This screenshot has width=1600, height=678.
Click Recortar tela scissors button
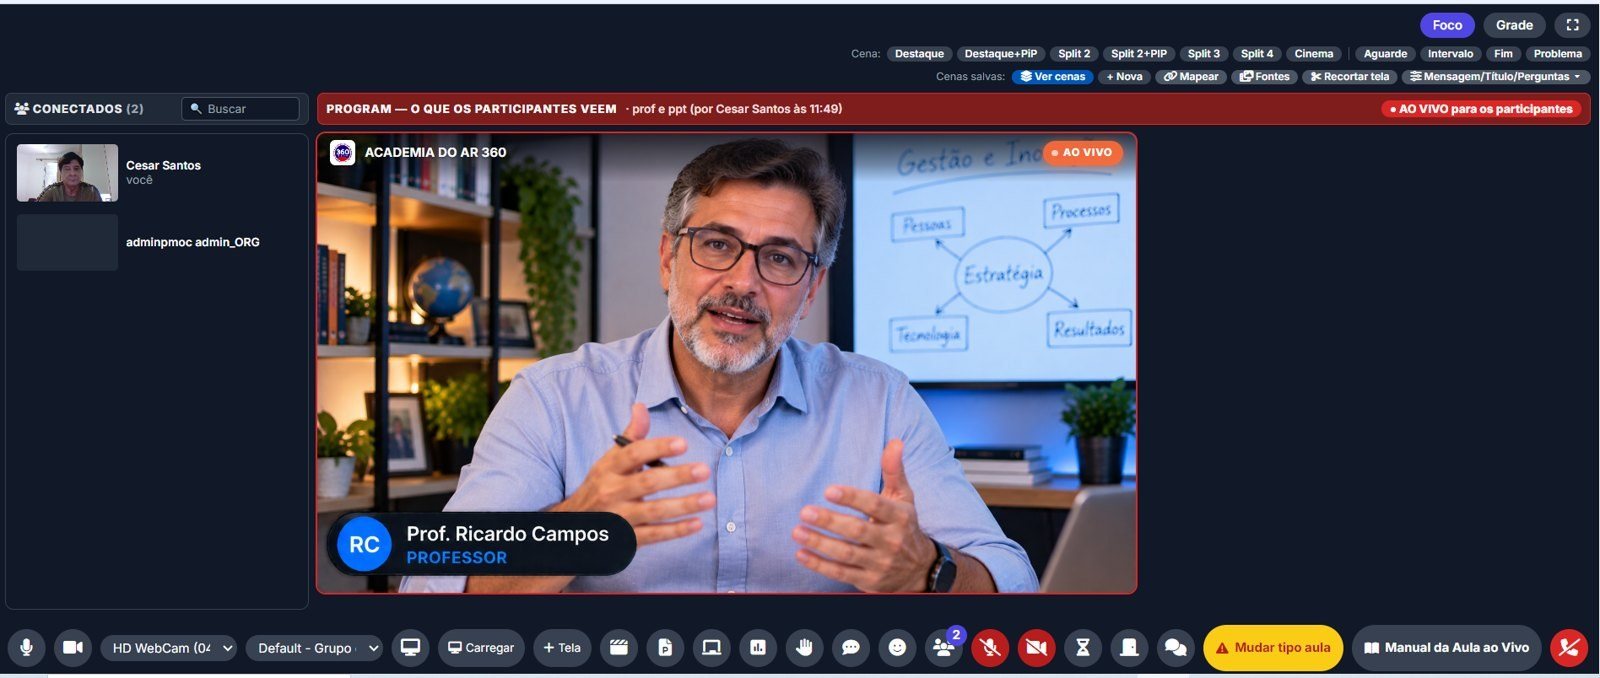[1350, 77]
